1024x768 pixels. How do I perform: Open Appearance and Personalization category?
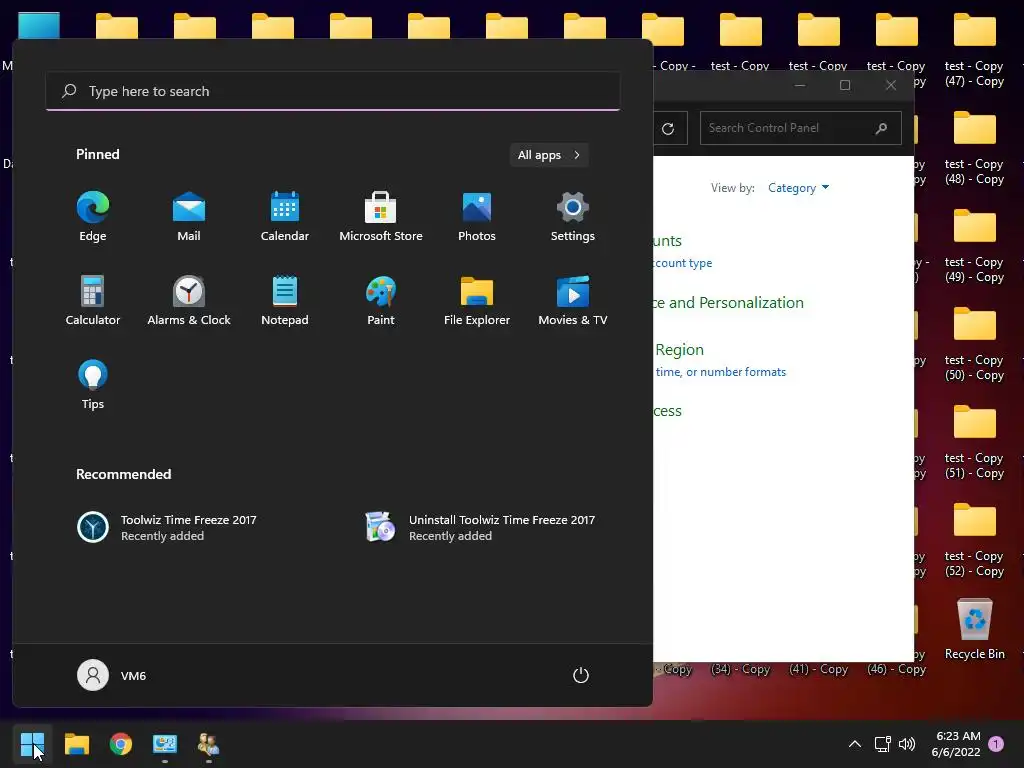click(729, 302)
